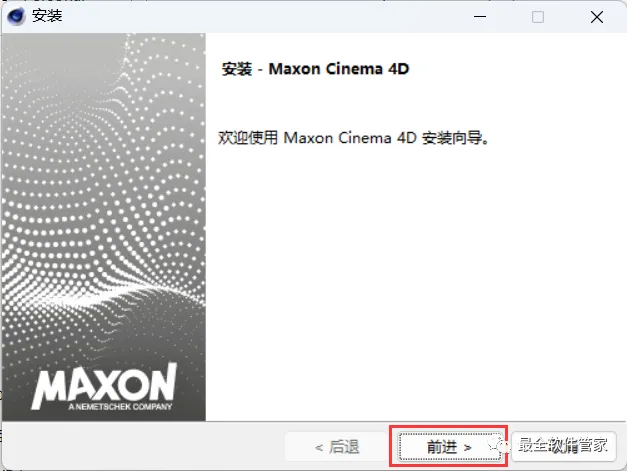Click the greyed-out maximize square icon
This screenshot has width=627, height=471.
tap(537, 17)
